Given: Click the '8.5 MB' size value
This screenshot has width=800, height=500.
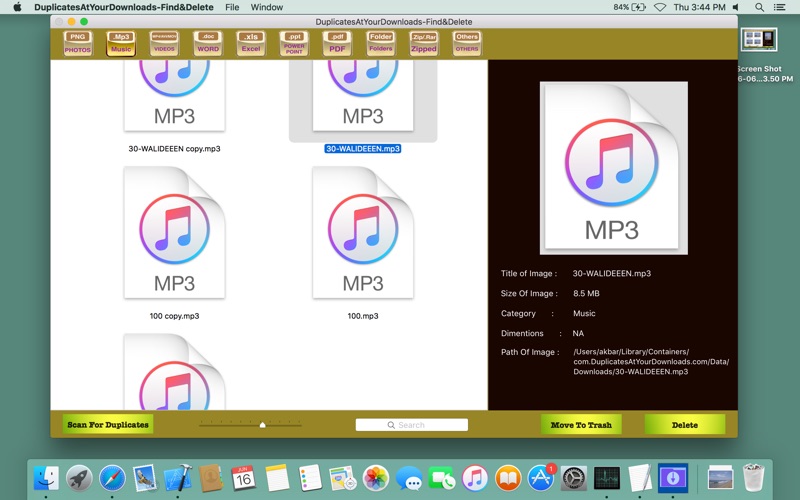Looking at the screenshot, I should (x=586, y=293).
